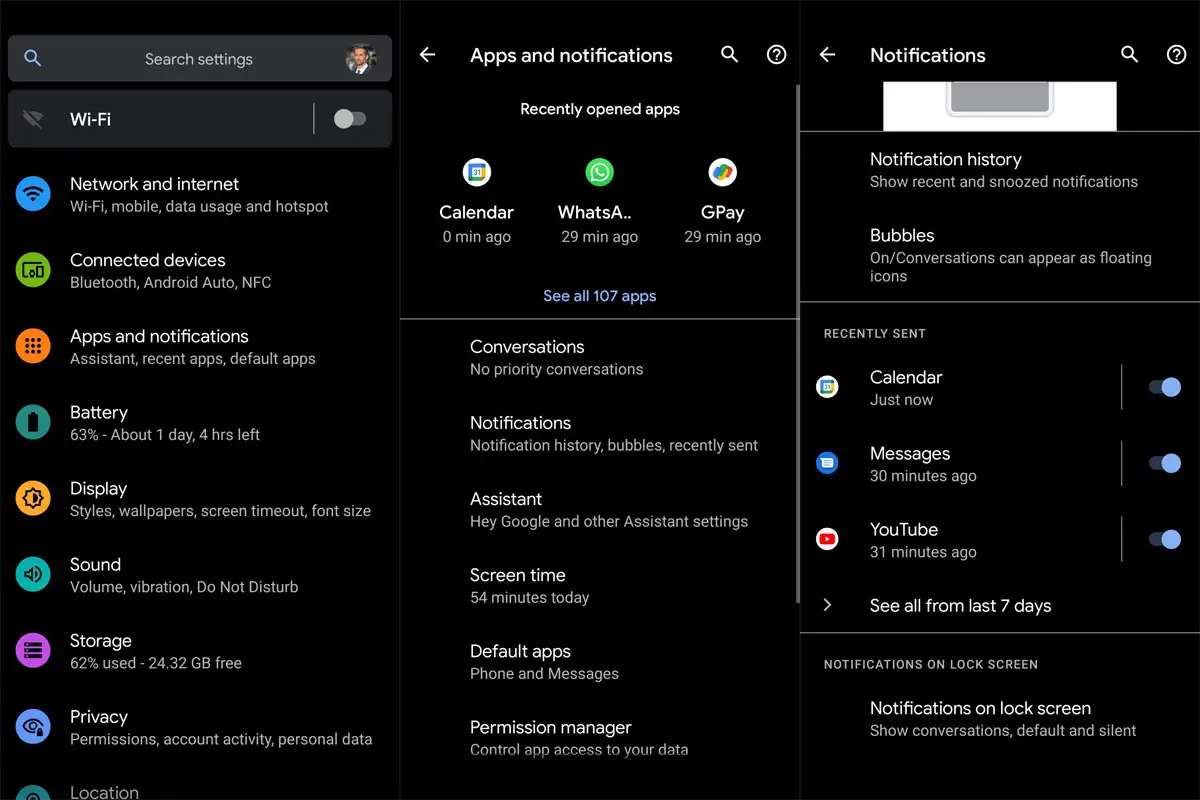
Task: Disable Messages notifications toggle
Action: tap(1165, 463)
